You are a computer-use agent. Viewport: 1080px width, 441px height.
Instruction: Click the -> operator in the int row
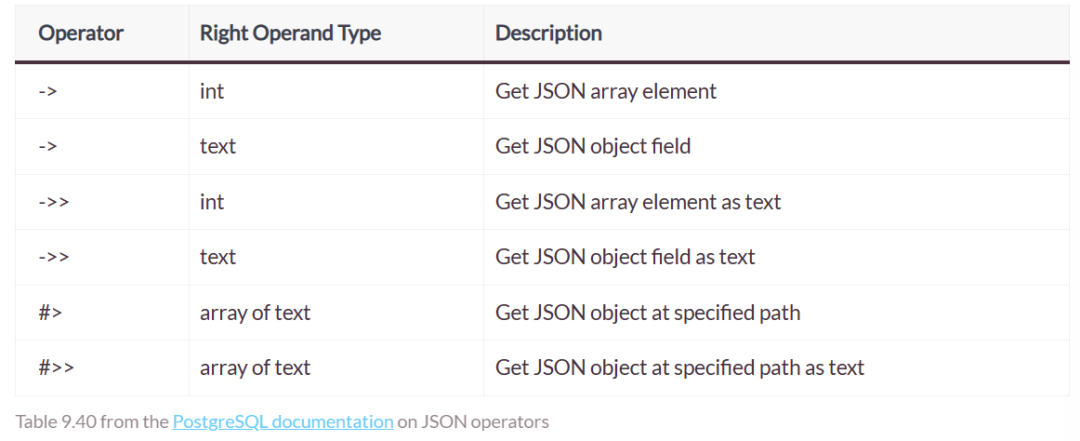coord(48,91)
